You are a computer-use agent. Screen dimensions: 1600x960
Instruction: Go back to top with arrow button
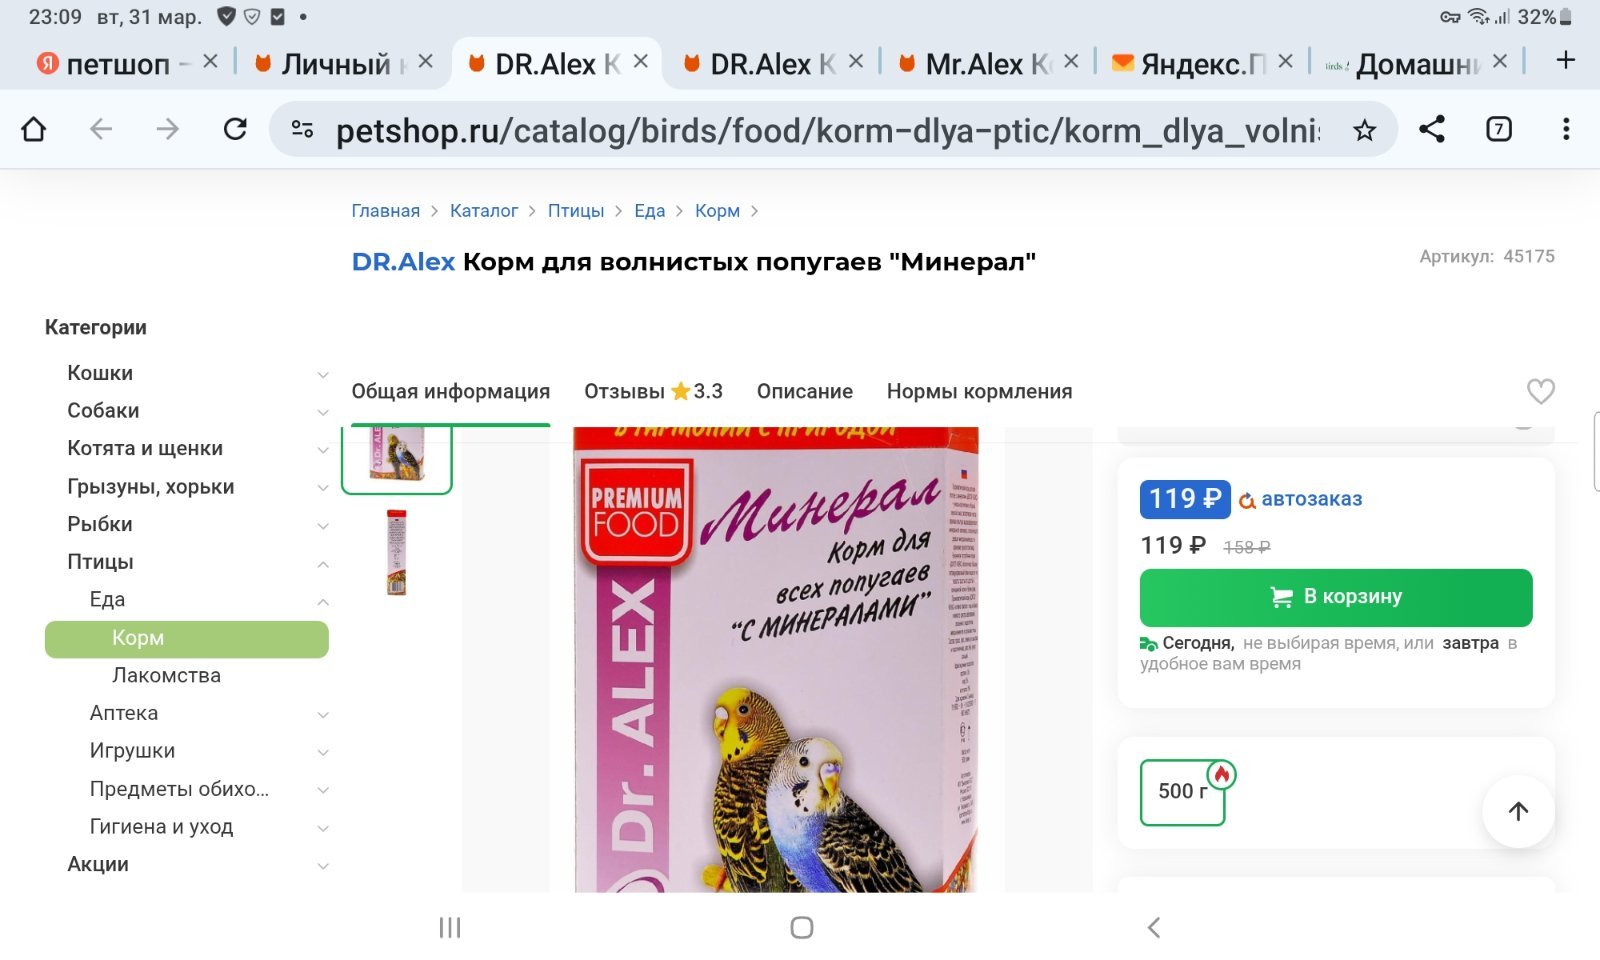(1518, 811)
